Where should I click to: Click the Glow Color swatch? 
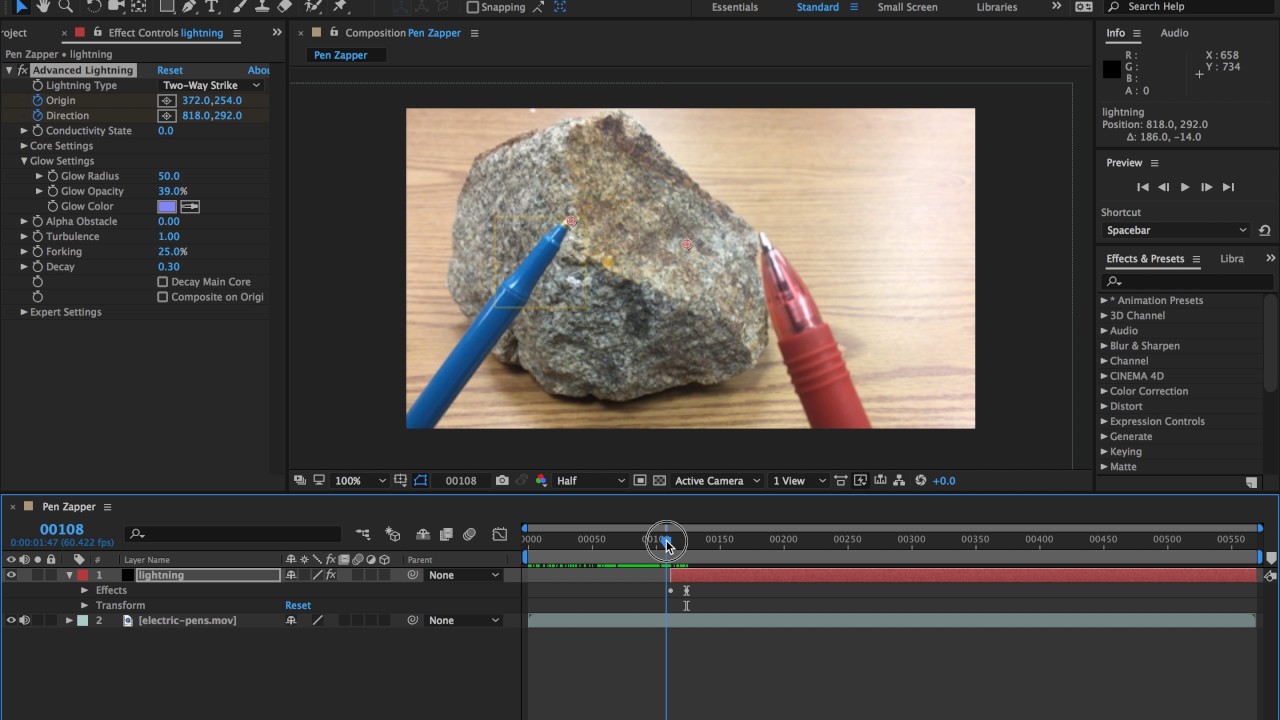point(167,206)
